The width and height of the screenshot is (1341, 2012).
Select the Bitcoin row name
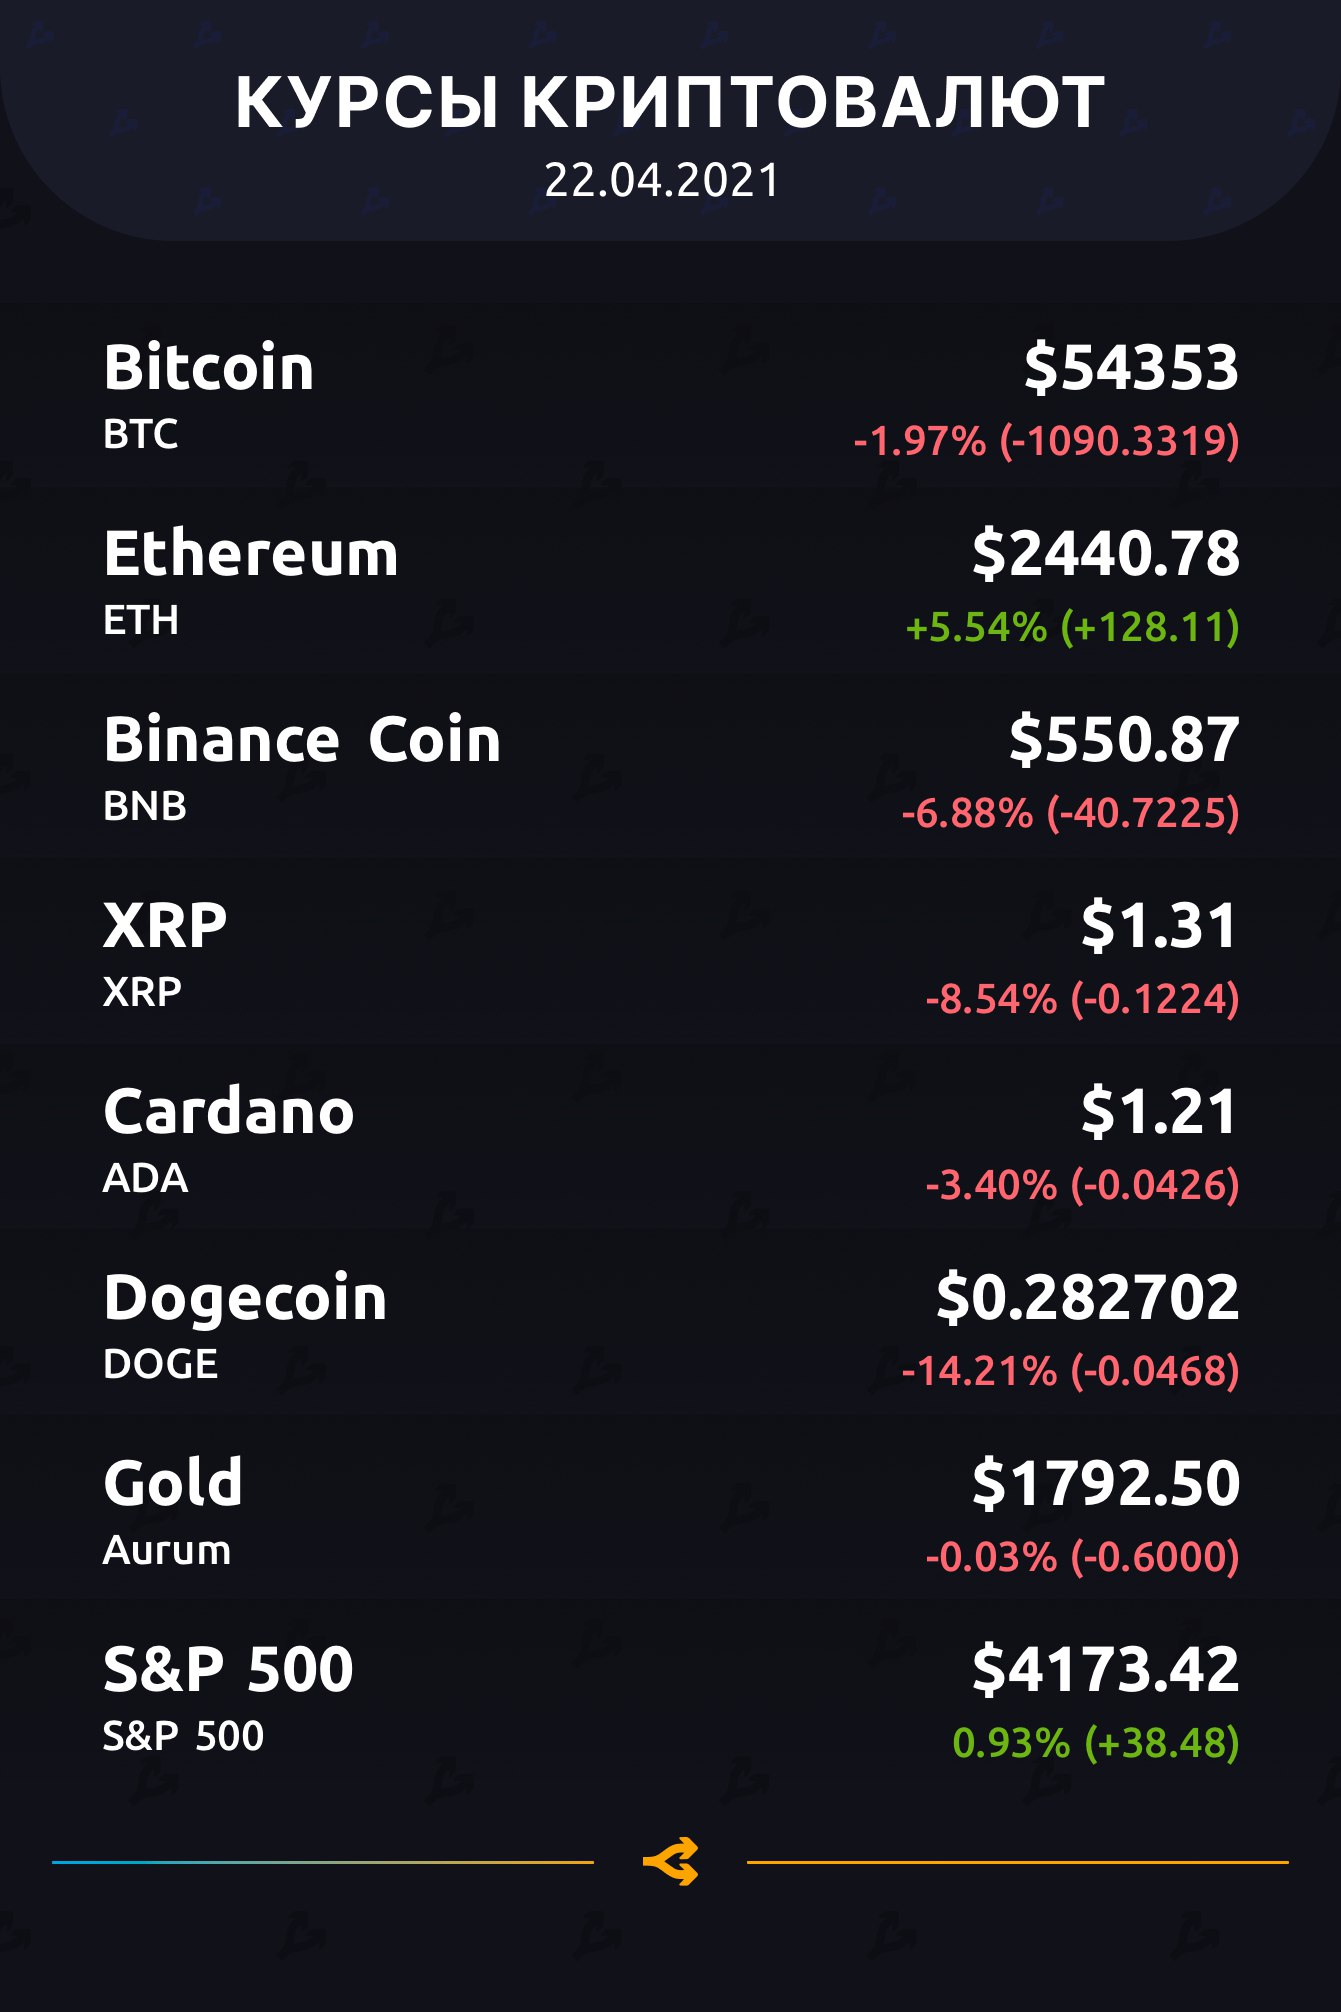[x=209, y=367]
